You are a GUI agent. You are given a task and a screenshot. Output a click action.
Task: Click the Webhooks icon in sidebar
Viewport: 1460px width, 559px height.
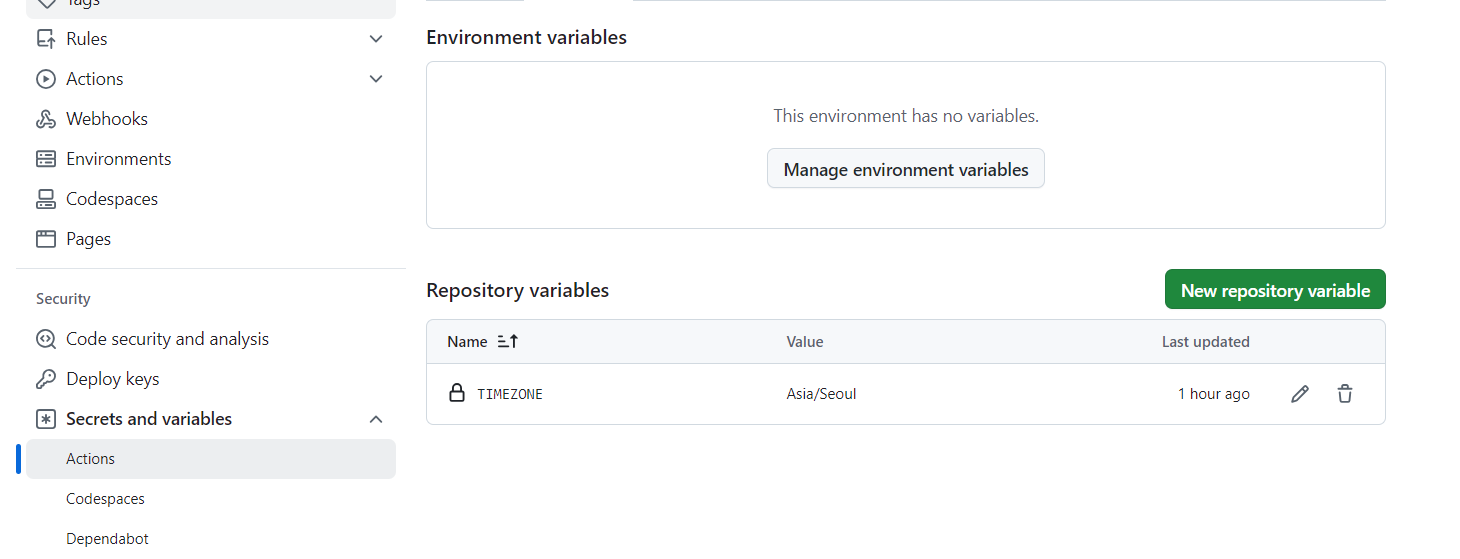[x=46, y=119]
